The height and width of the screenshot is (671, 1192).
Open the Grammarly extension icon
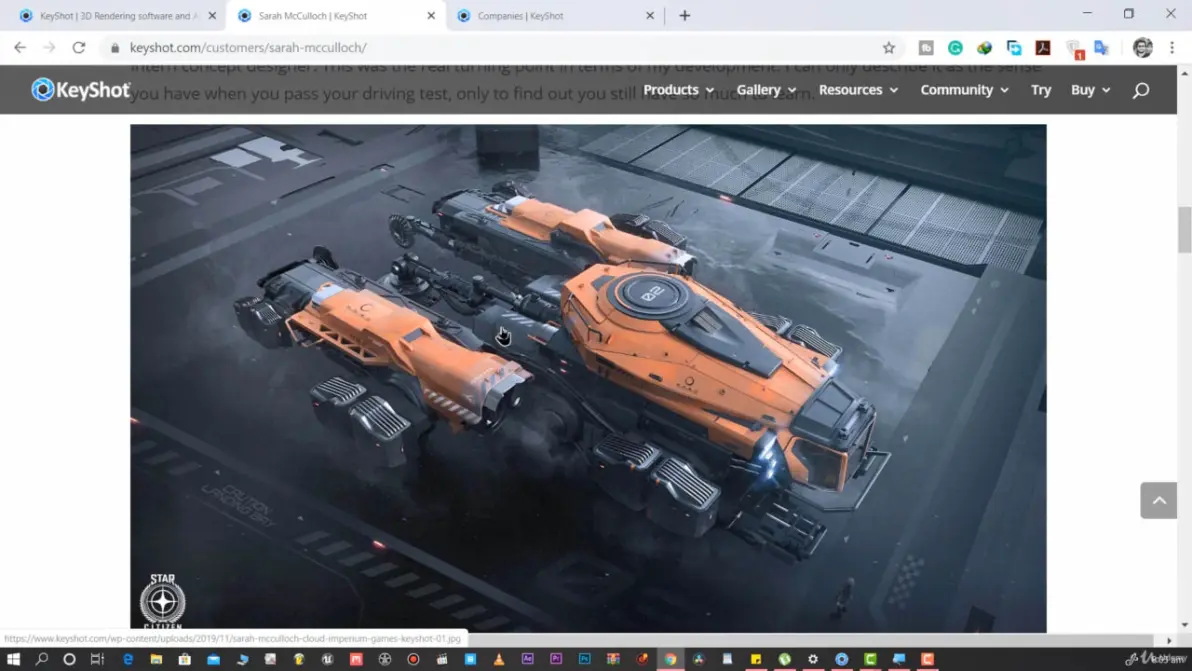click(x=955, y=48)
